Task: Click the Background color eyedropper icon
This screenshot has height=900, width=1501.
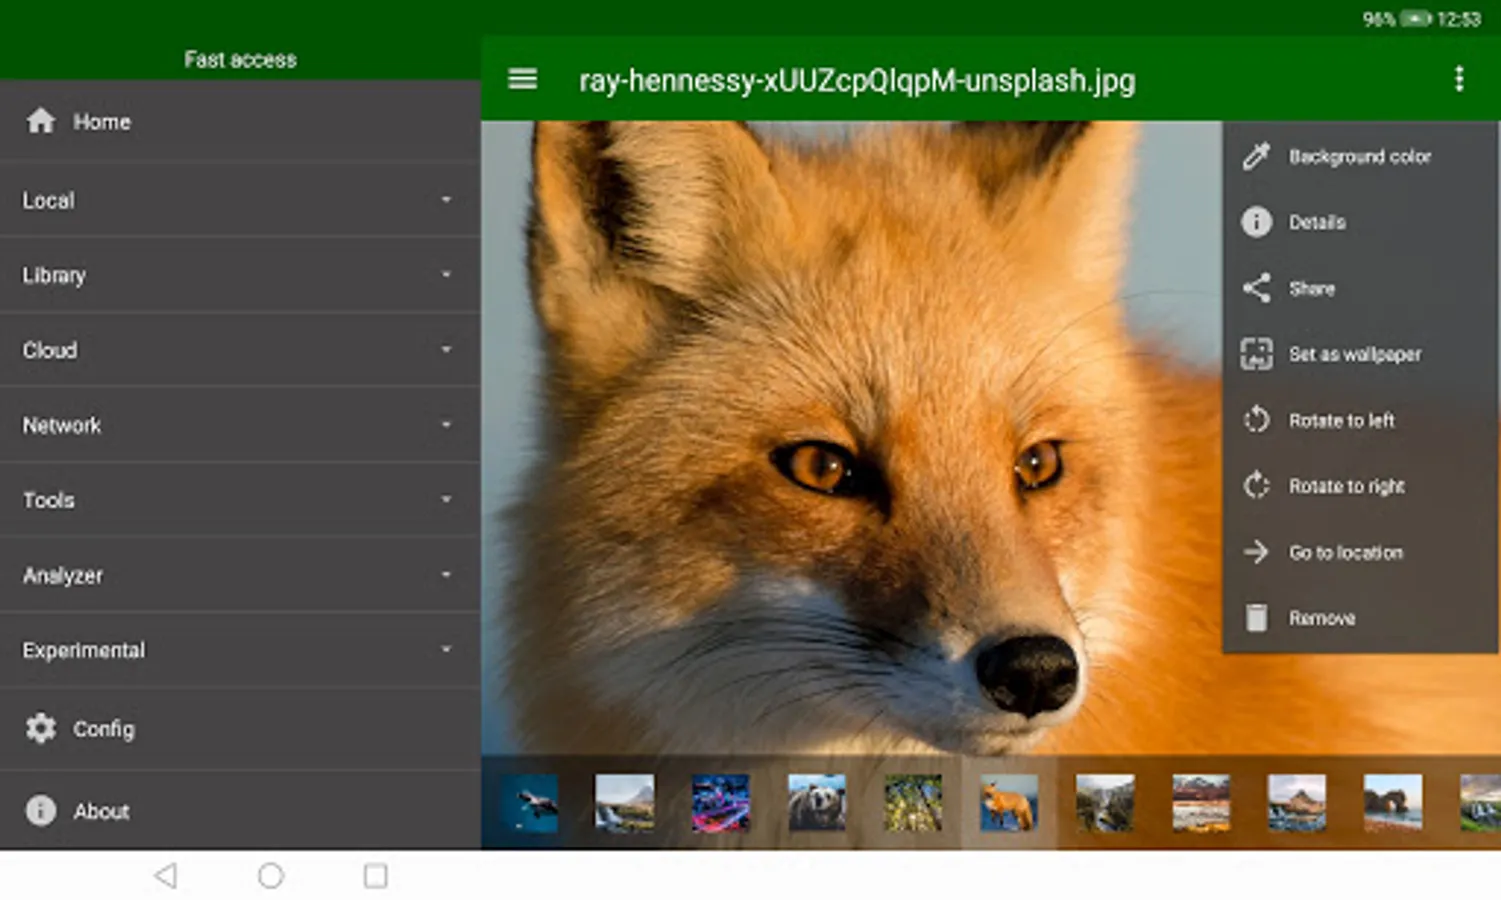Action: coord(1256,156)
